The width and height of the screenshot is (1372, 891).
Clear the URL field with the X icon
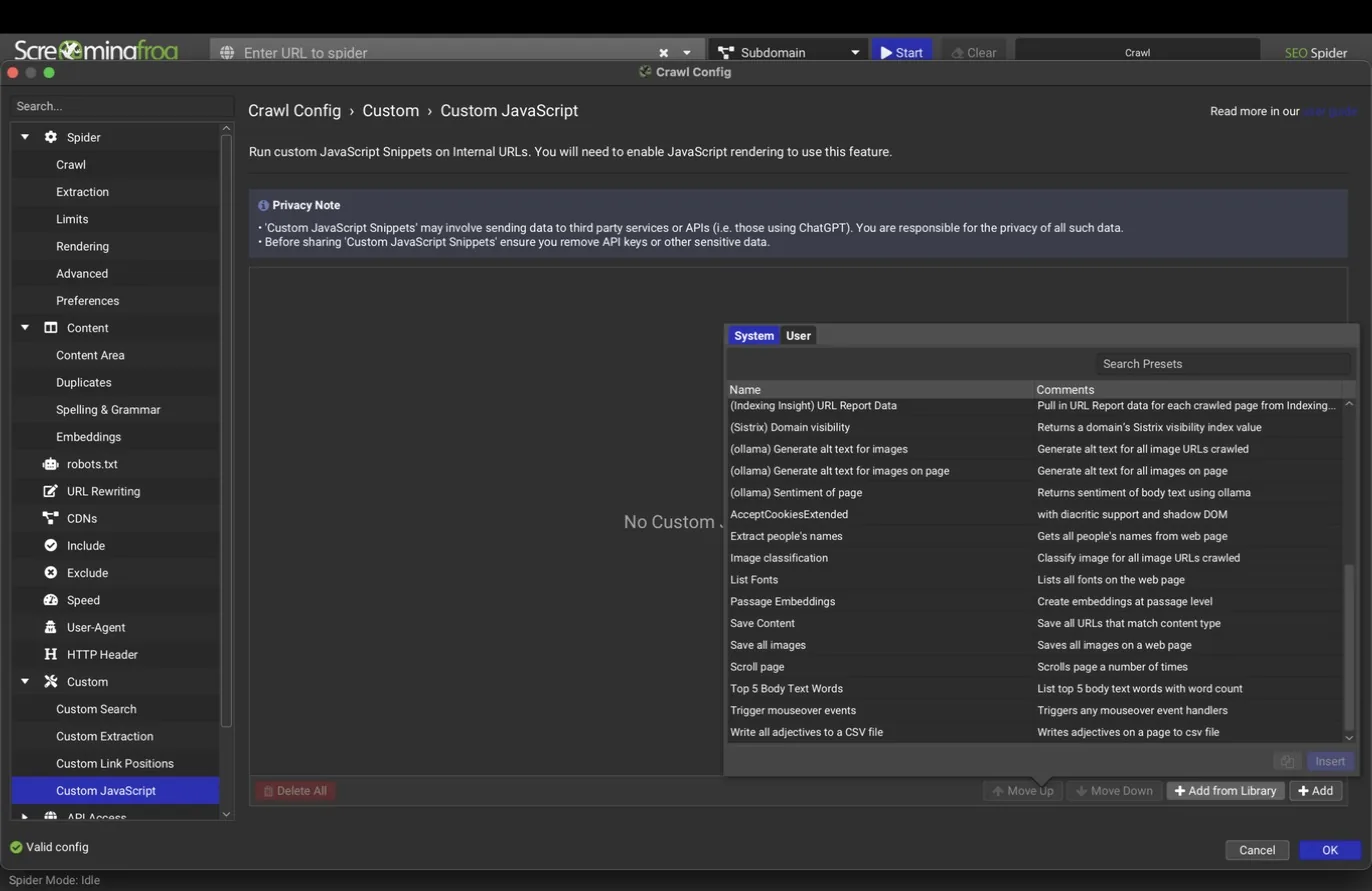663,53
